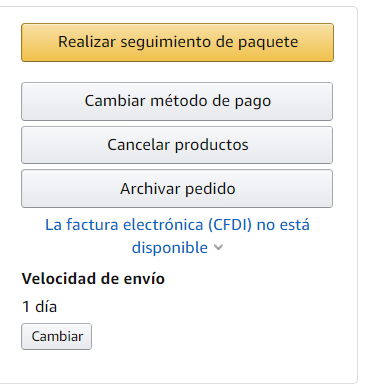Show CFDI invoice unavailable details dropdown arrow
This screenshot has width=372, height=387.
click(218, 247)
